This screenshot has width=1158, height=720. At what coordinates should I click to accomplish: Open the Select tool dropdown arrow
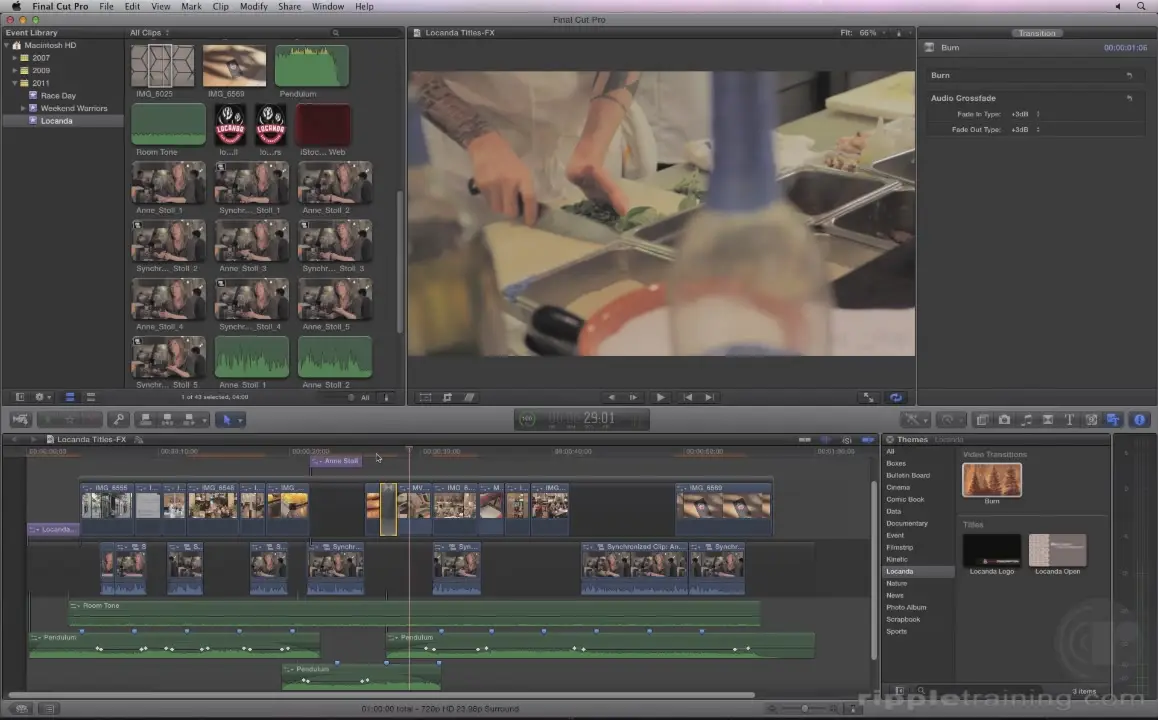point(239,420)
